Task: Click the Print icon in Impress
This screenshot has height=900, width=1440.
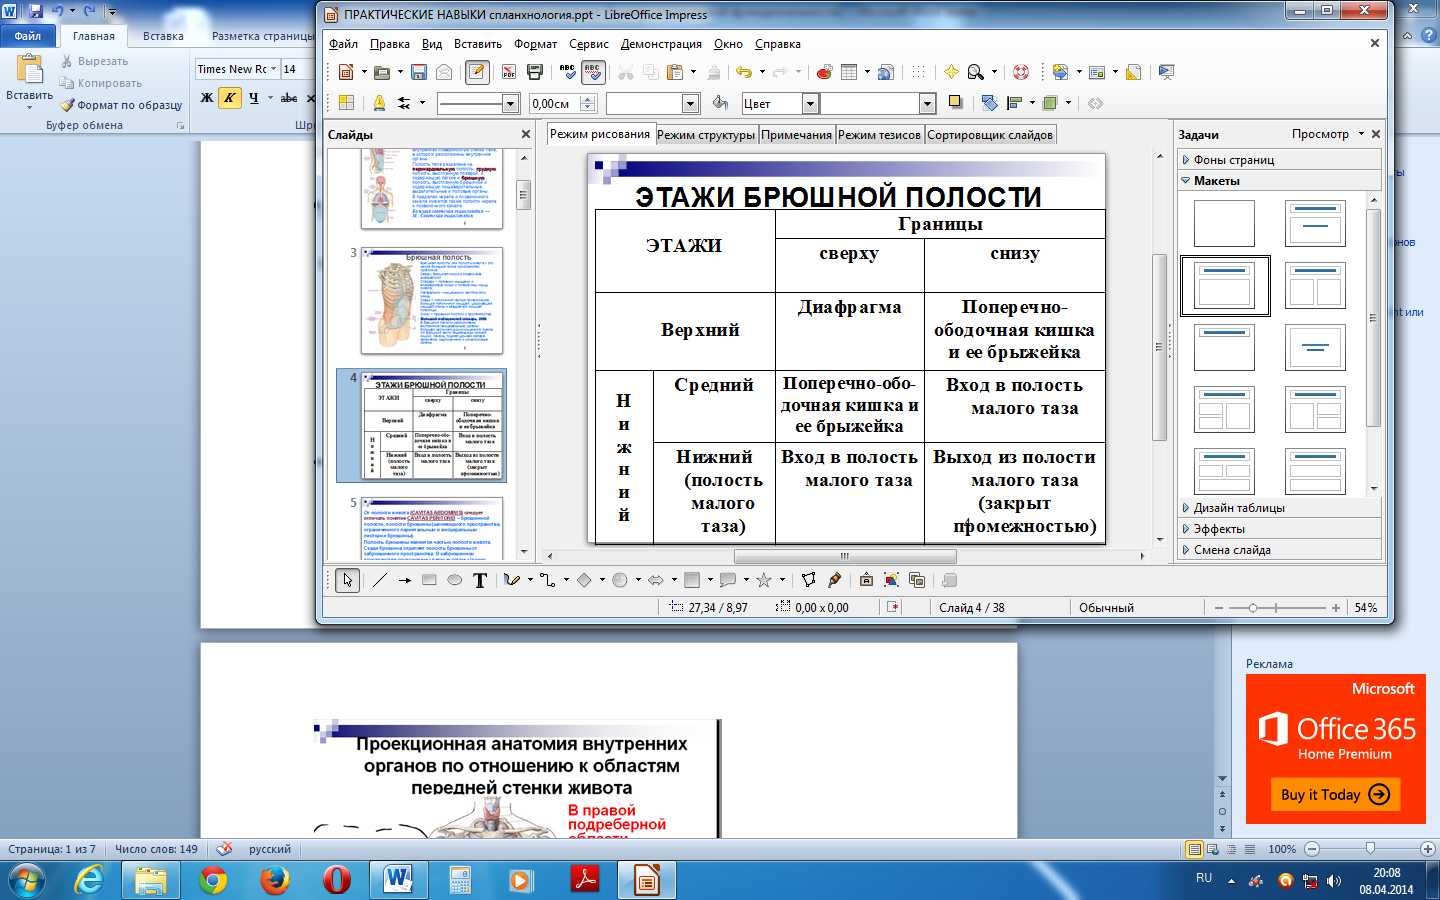Action: 534,72
